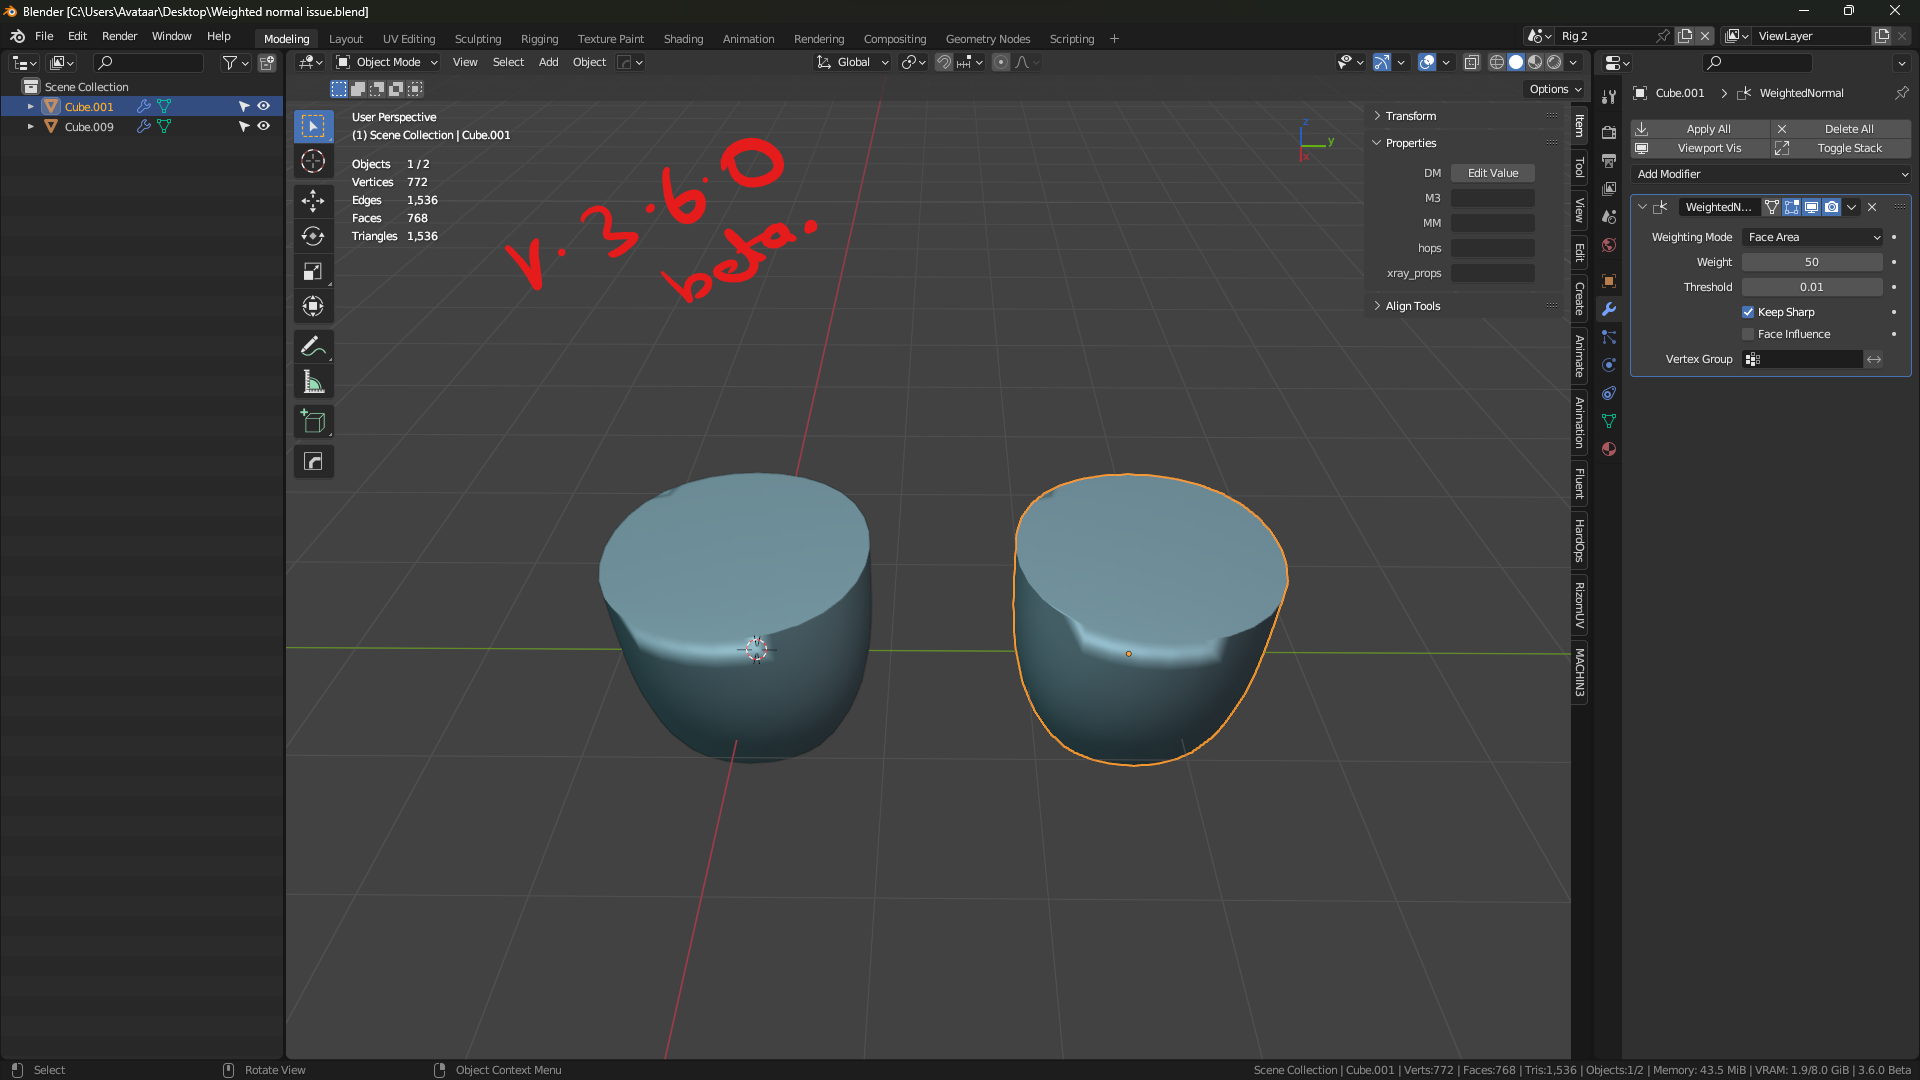Toggle the viewport overlays button

pos(1427,62)
